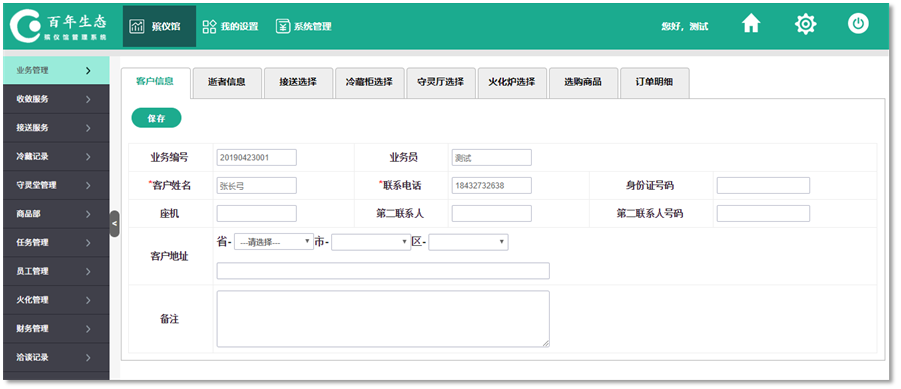This screenshot has height=389, width=901.
Task: Switch to the 逝者信息 tab
Action: coord(227,83)
